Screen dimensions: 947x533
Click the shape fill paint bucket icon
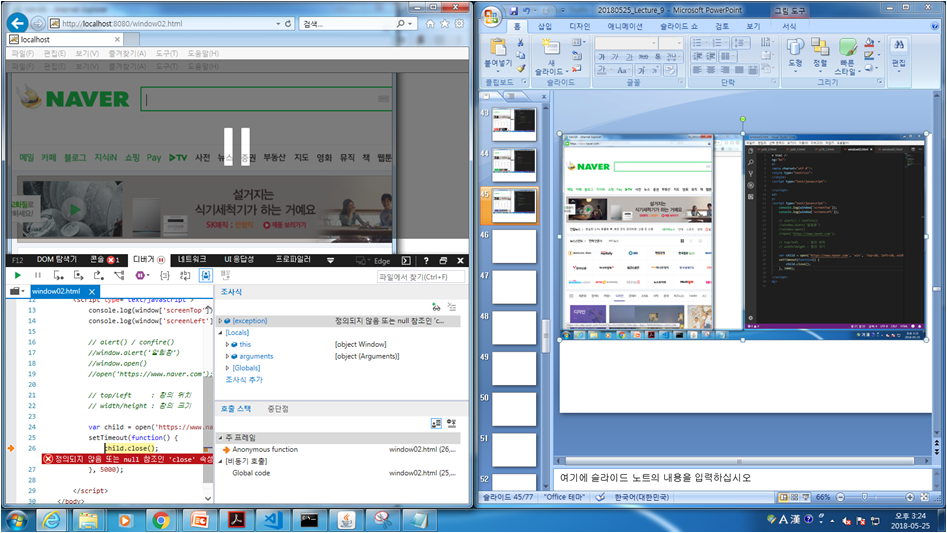point(870,43)
